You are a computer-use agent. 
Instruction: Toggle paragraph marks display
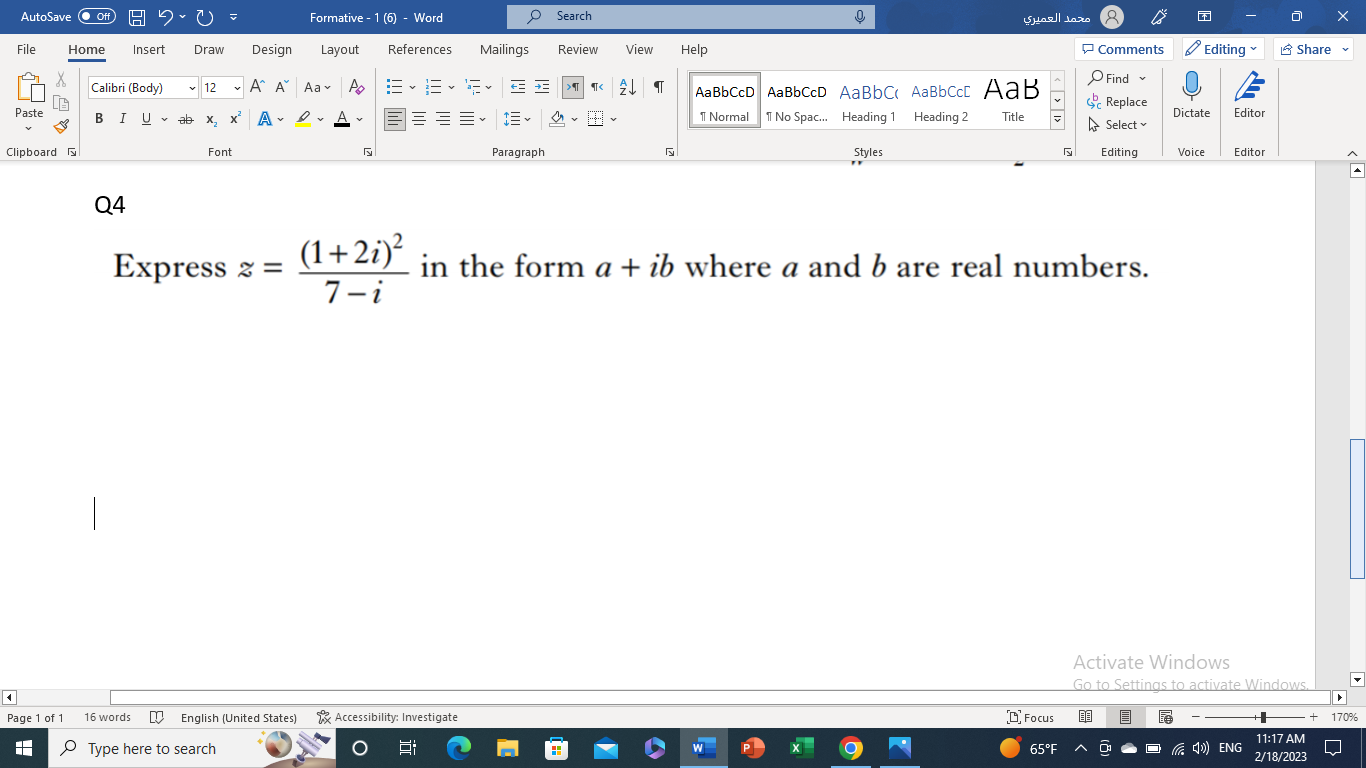coord(657,88)
